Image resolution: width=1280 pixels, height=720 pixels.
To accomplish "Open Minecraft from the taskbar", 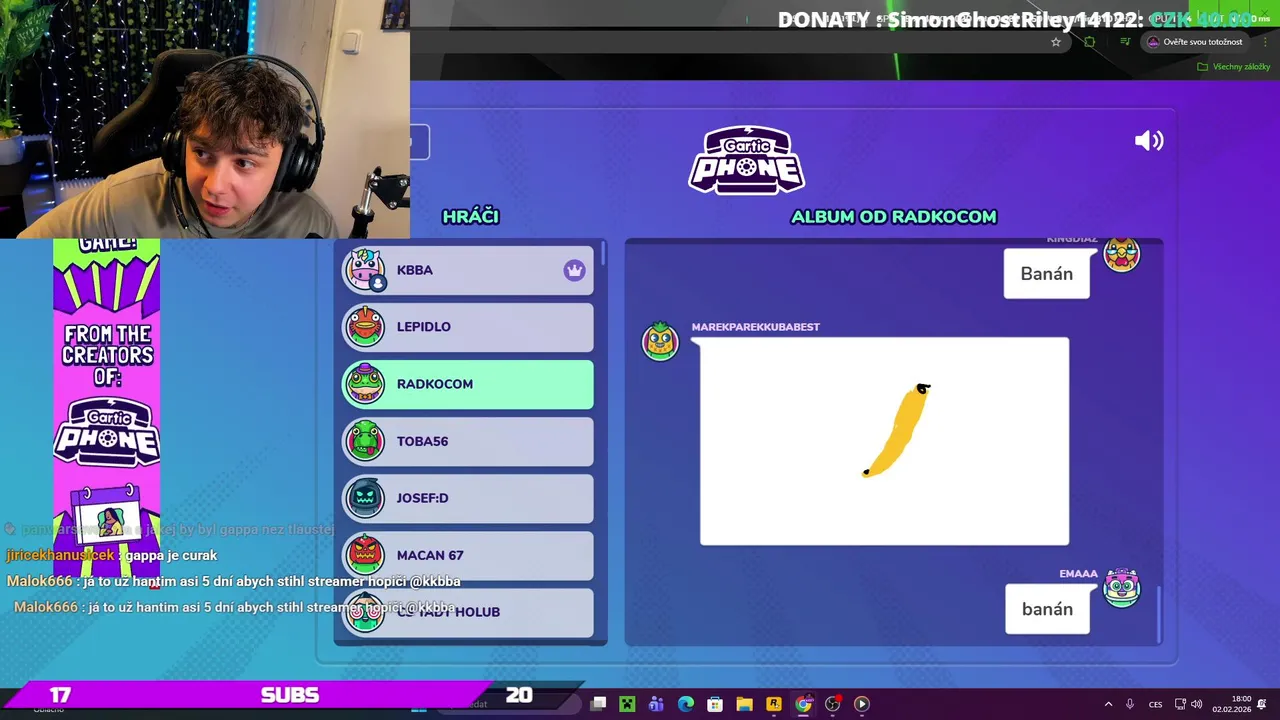I will coord(627,704).
